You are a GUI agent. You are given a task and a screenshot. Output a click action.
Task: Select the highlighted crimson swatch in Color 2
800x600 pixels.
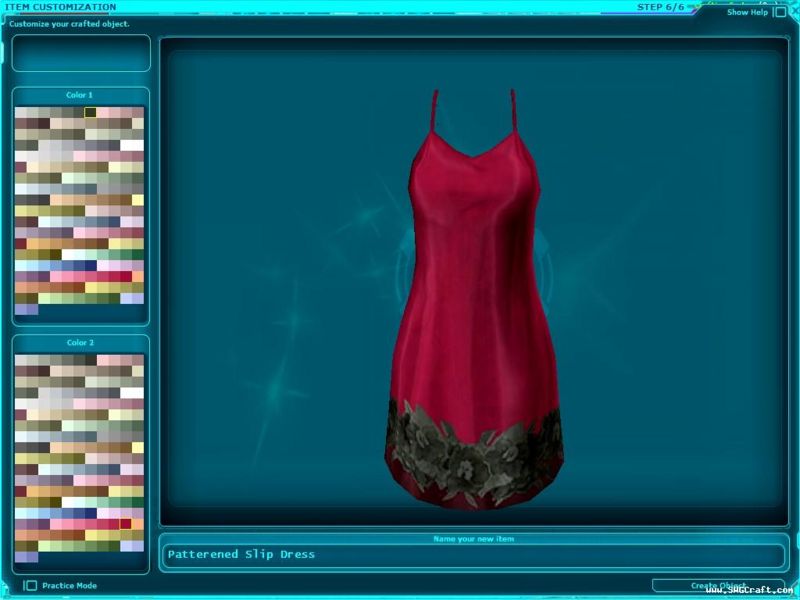[x=125, y=524]
